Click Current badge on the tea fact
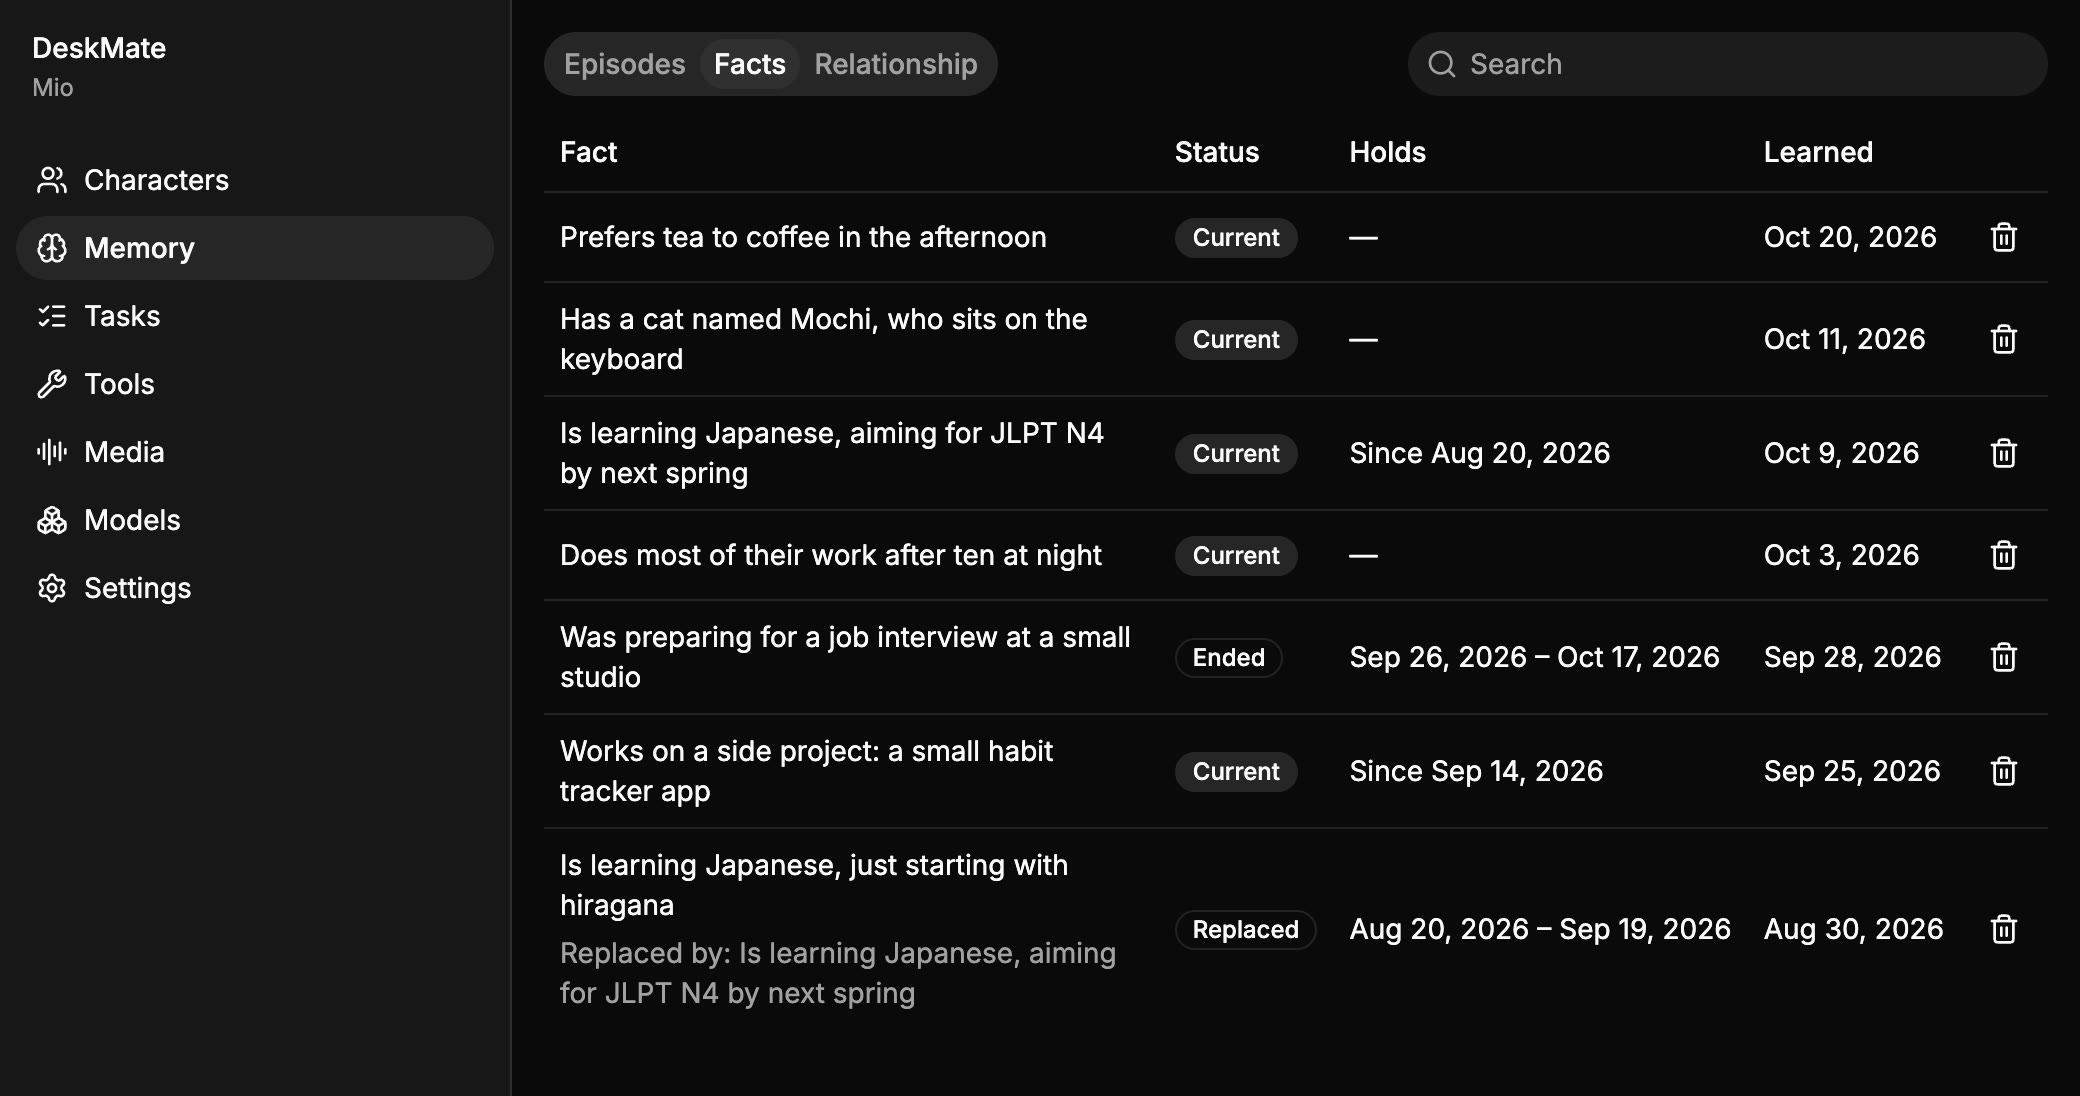This screenshot has height=1096, width=2080. (1236, 237)
